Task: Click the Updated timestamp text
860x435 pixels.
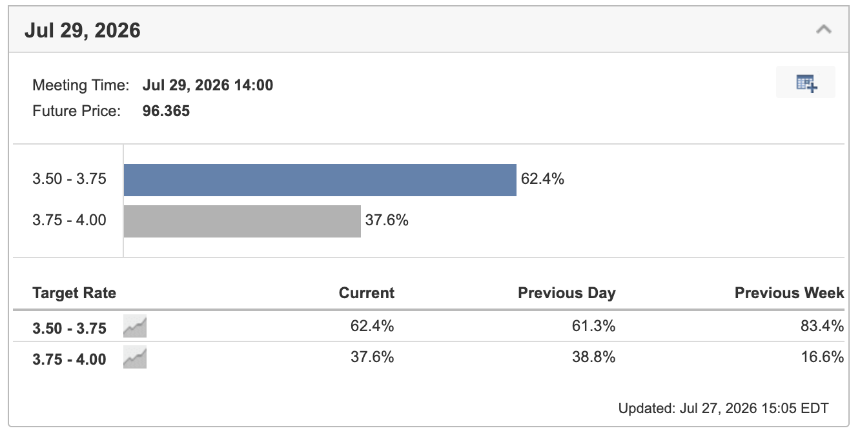Action: (x=723, y=409)
